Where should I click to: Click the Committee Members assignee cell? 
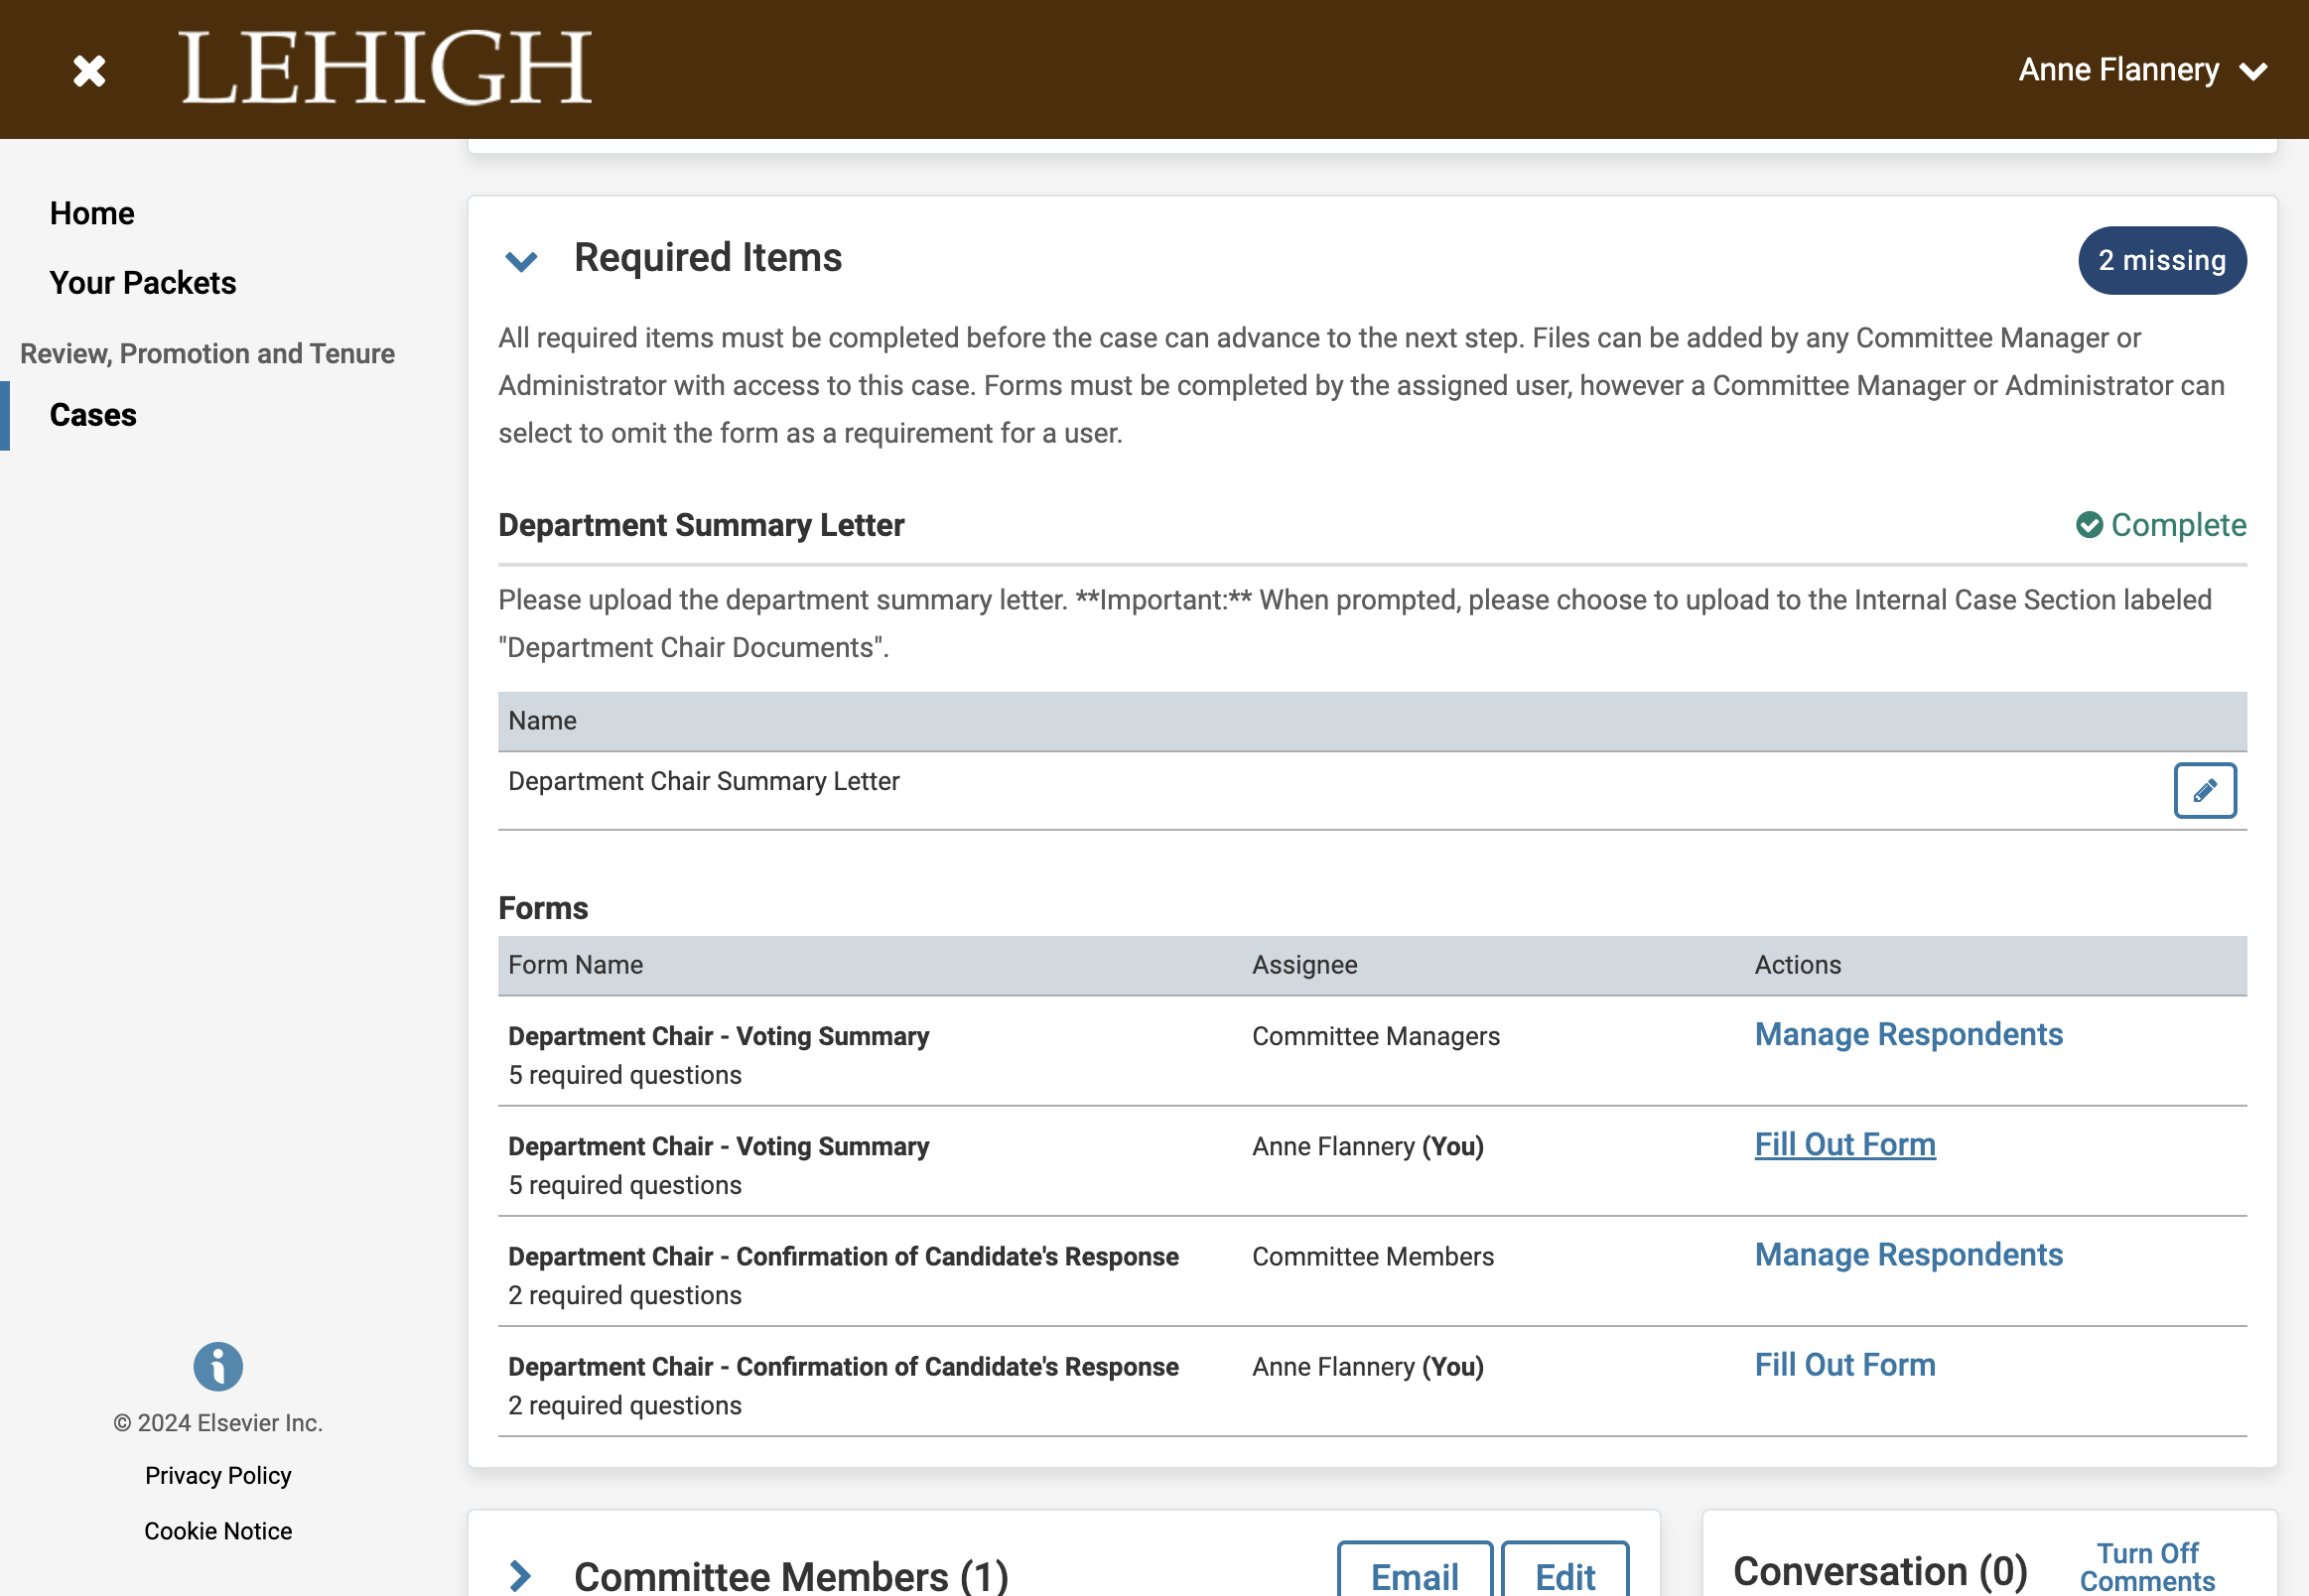coord(1372,1256)
